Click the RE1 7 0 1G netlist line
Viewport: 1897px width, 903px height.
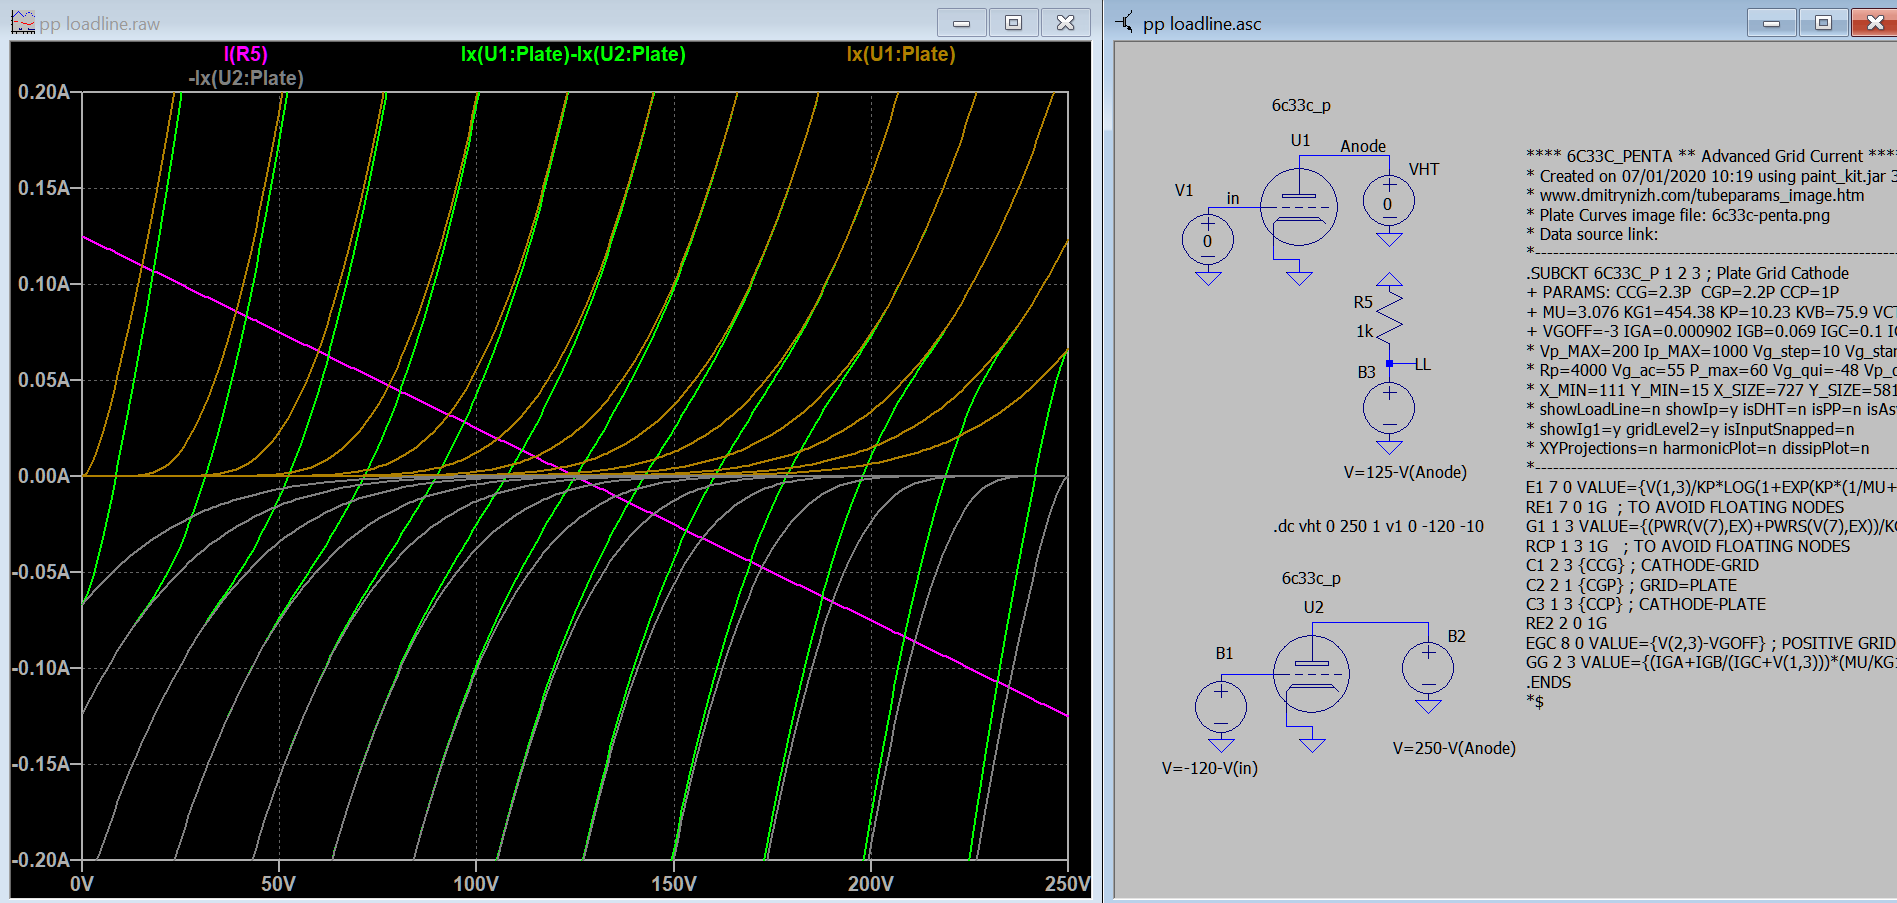tap(1685, 507)
